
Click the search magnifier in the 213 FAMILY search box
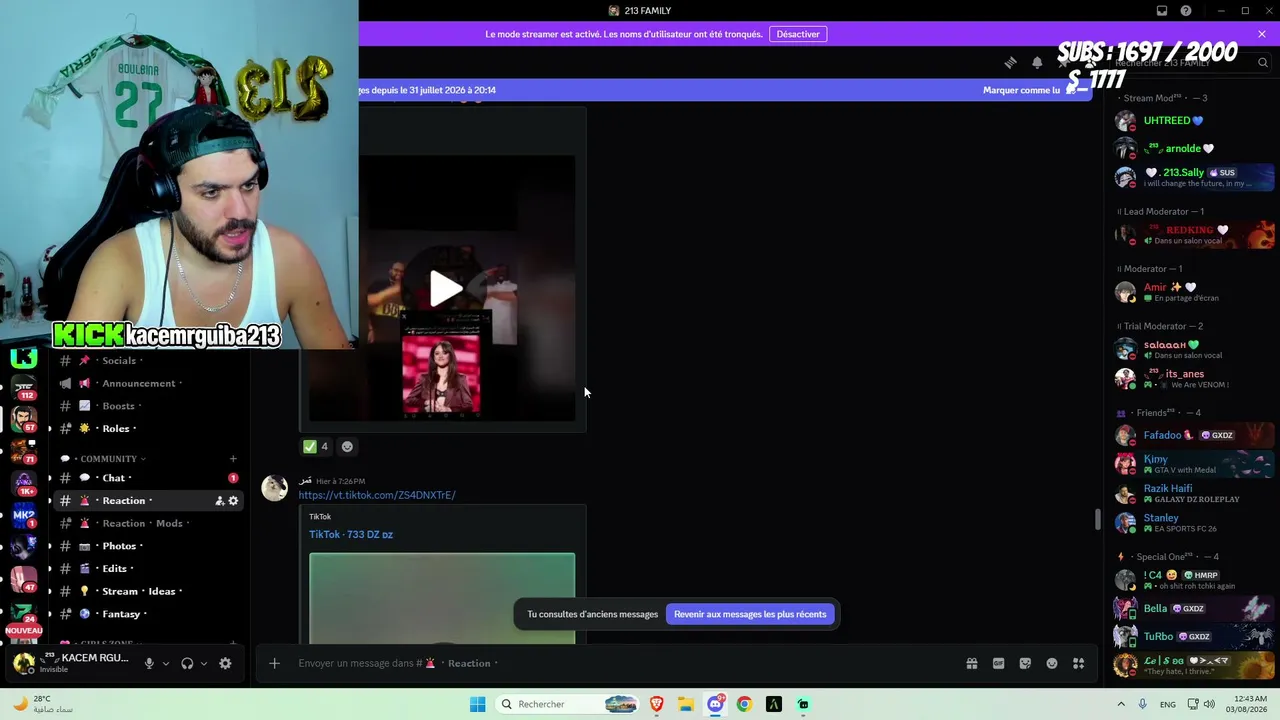1263,63
